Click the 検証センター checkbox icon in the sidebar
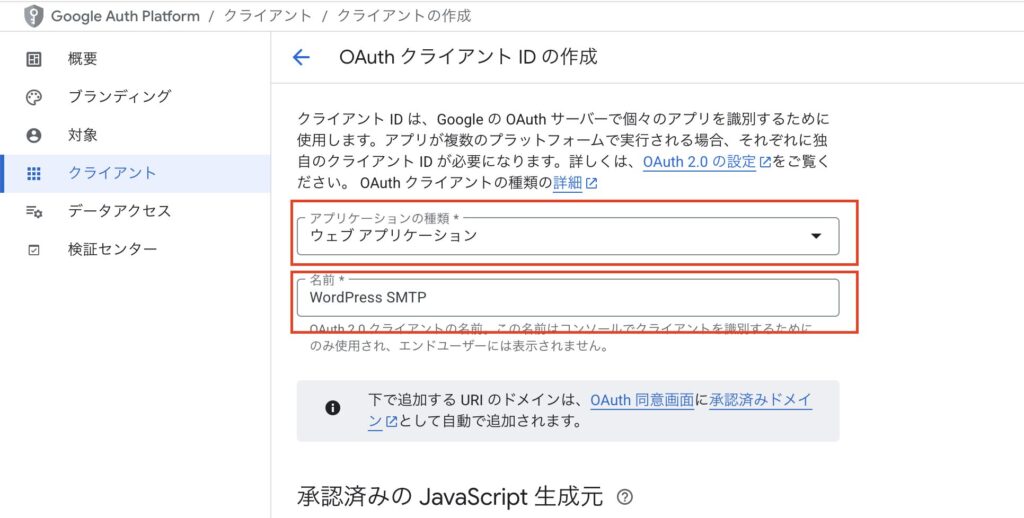Screen dimensions: 1024x518 tap(33, 250)
